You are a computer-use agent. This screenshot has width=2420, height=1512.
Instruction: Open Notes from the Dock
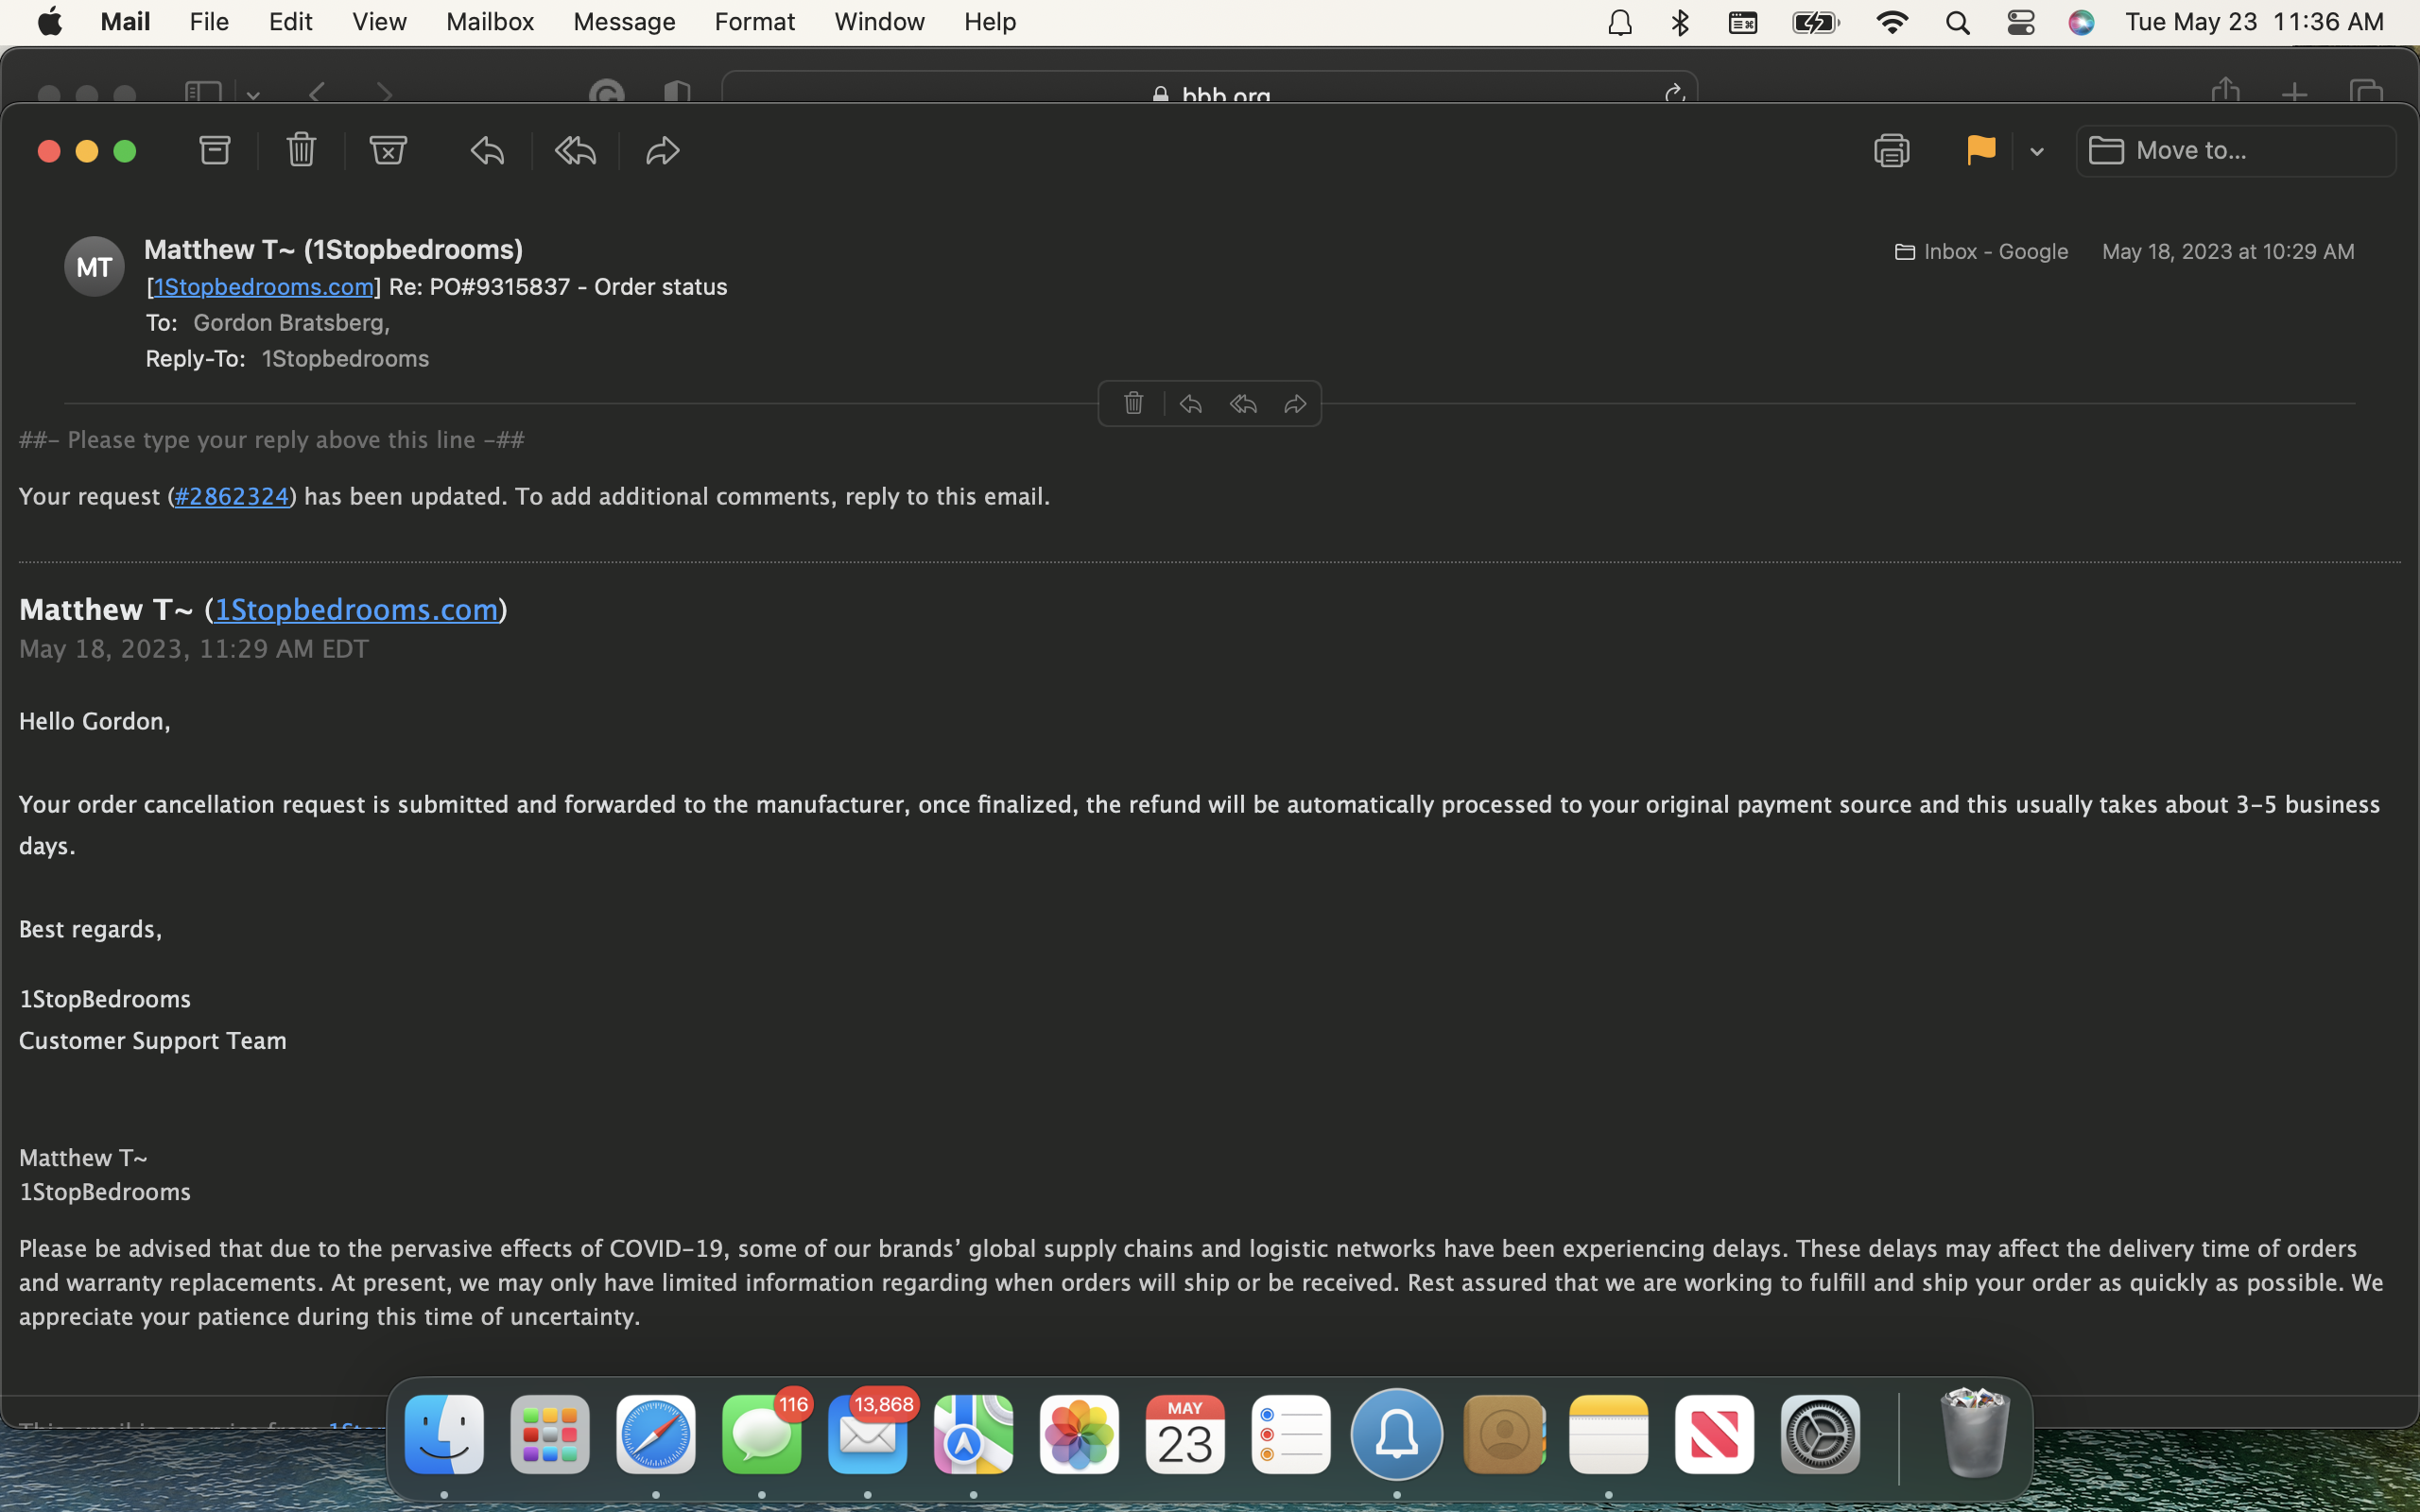coord(1609,1434)
